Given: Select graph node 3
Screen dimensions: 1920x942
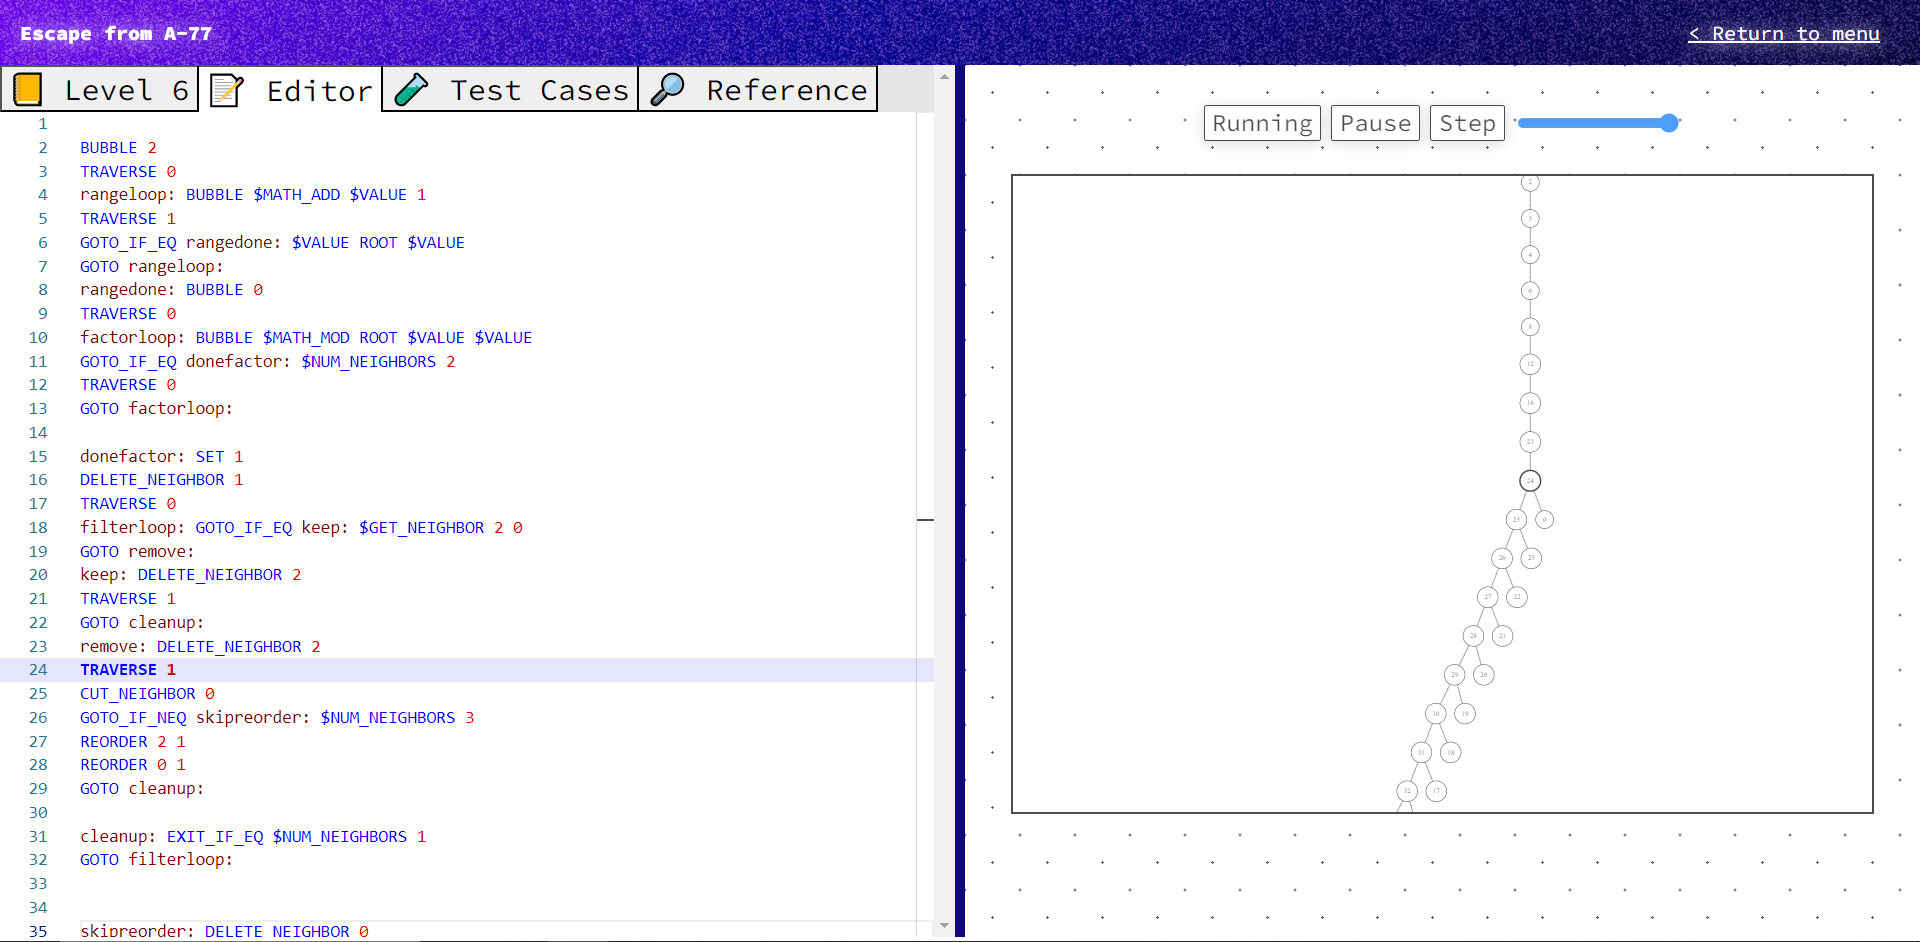Looking at the screenshot, I should (x=1530, y=219).
